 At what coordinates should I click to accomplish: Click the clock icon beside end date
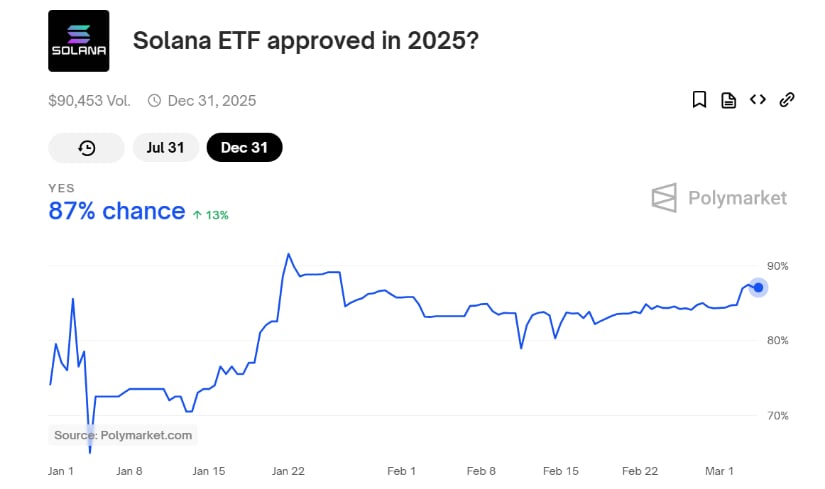pos(154,100)
